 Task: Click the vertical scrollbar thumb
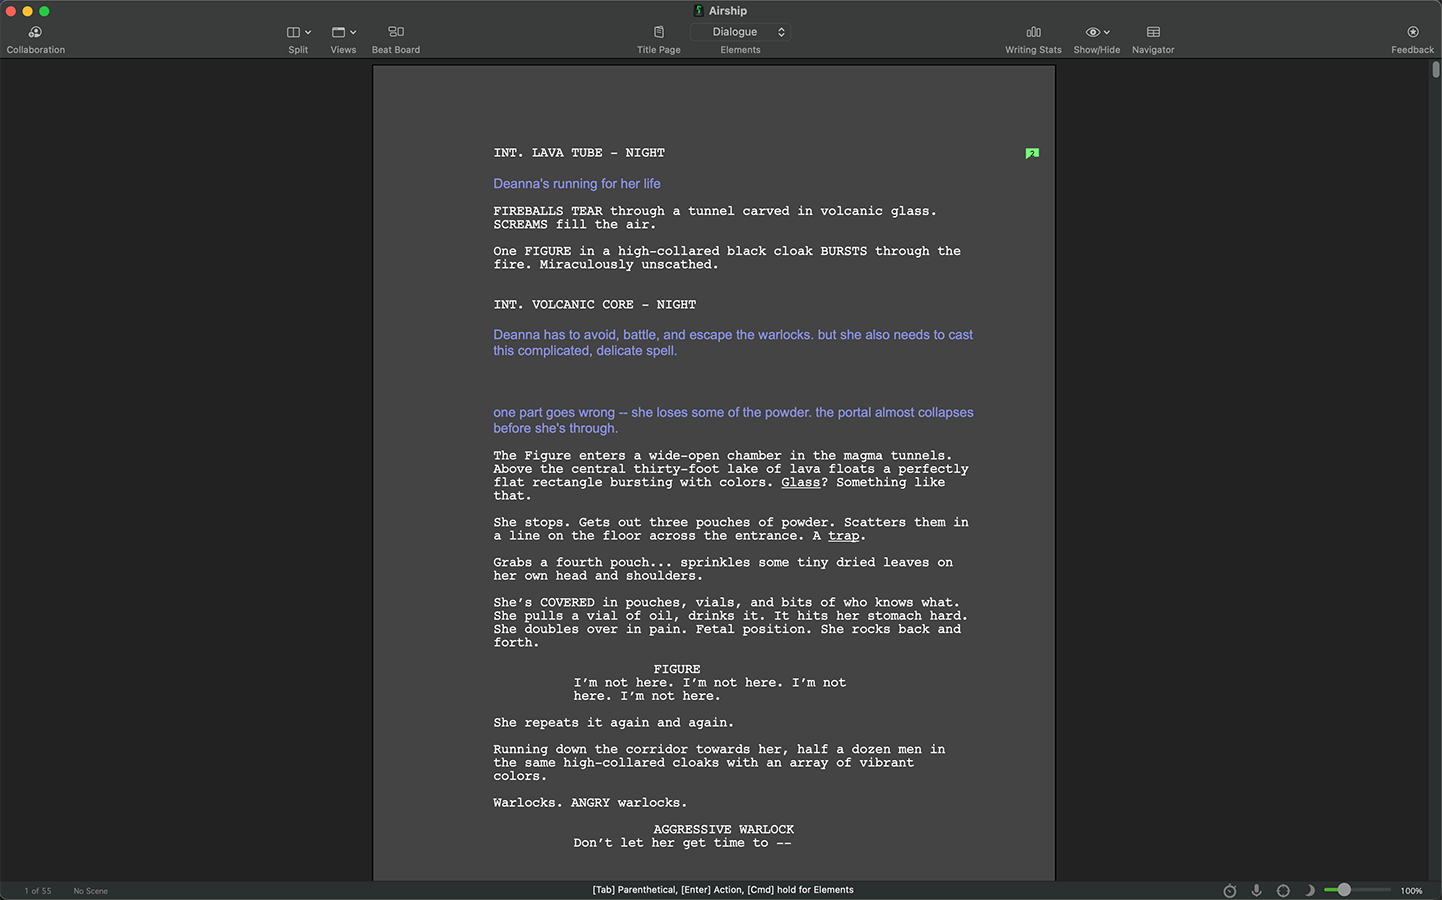click(1436, 70)
